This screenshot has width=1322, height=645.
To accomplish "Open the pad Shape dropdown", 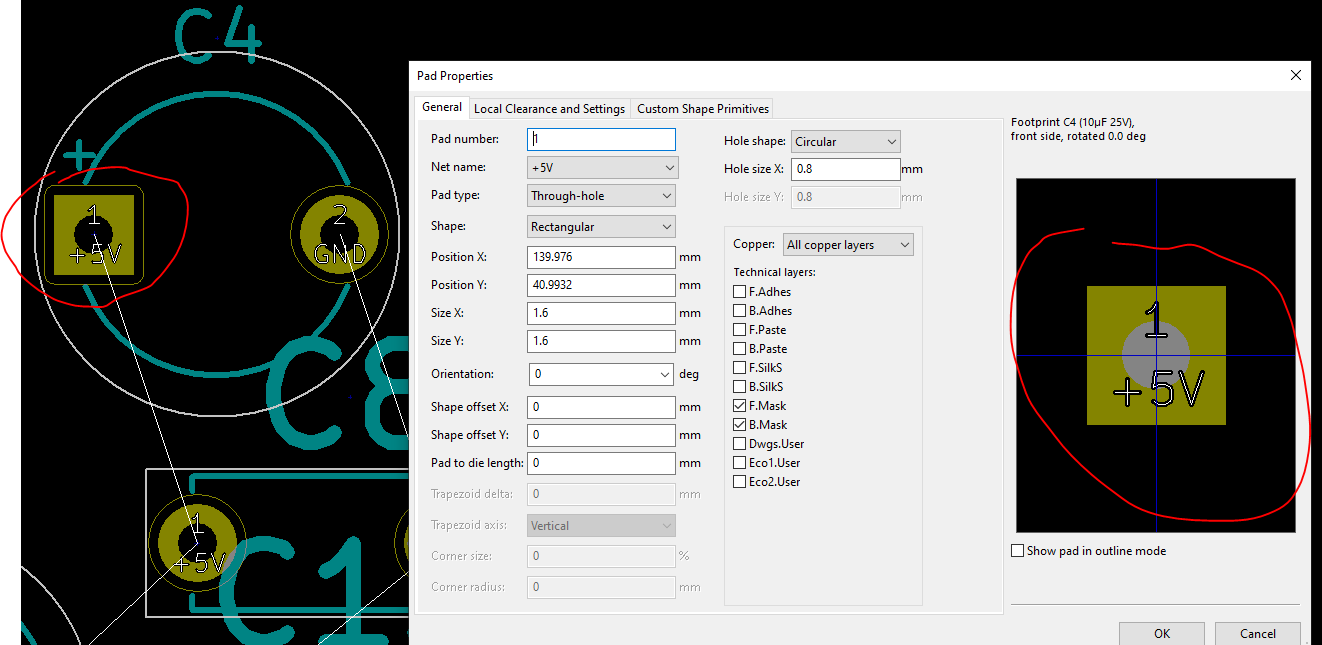I will 601,227.
